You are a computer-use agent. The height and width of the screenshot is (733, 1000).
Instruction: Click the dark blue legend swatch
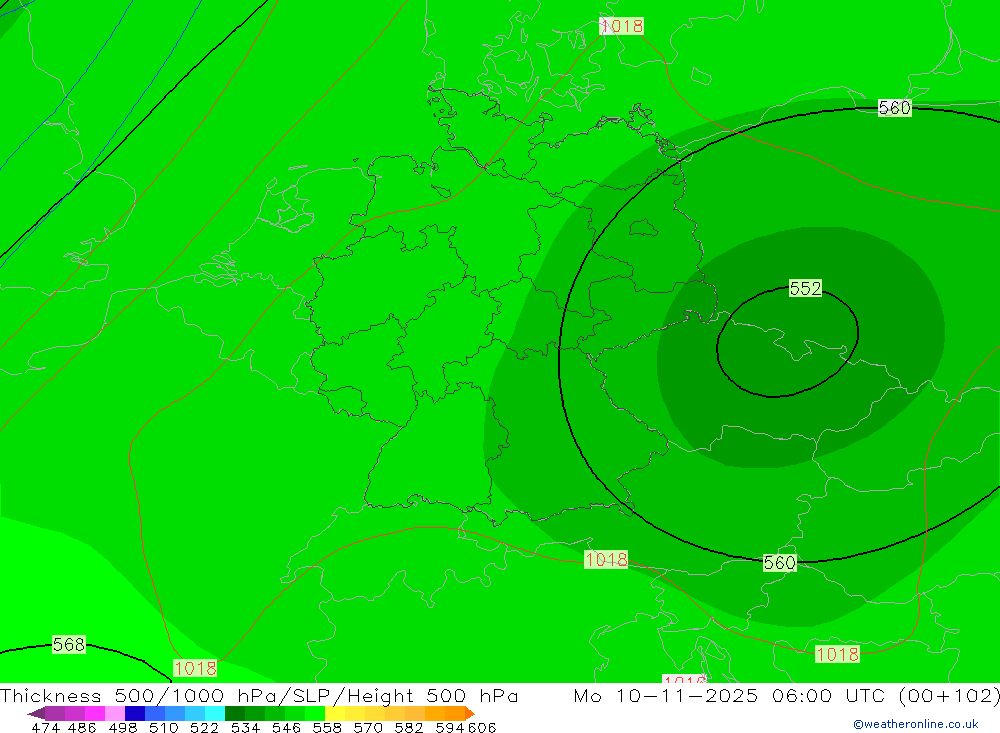(135, 713)
